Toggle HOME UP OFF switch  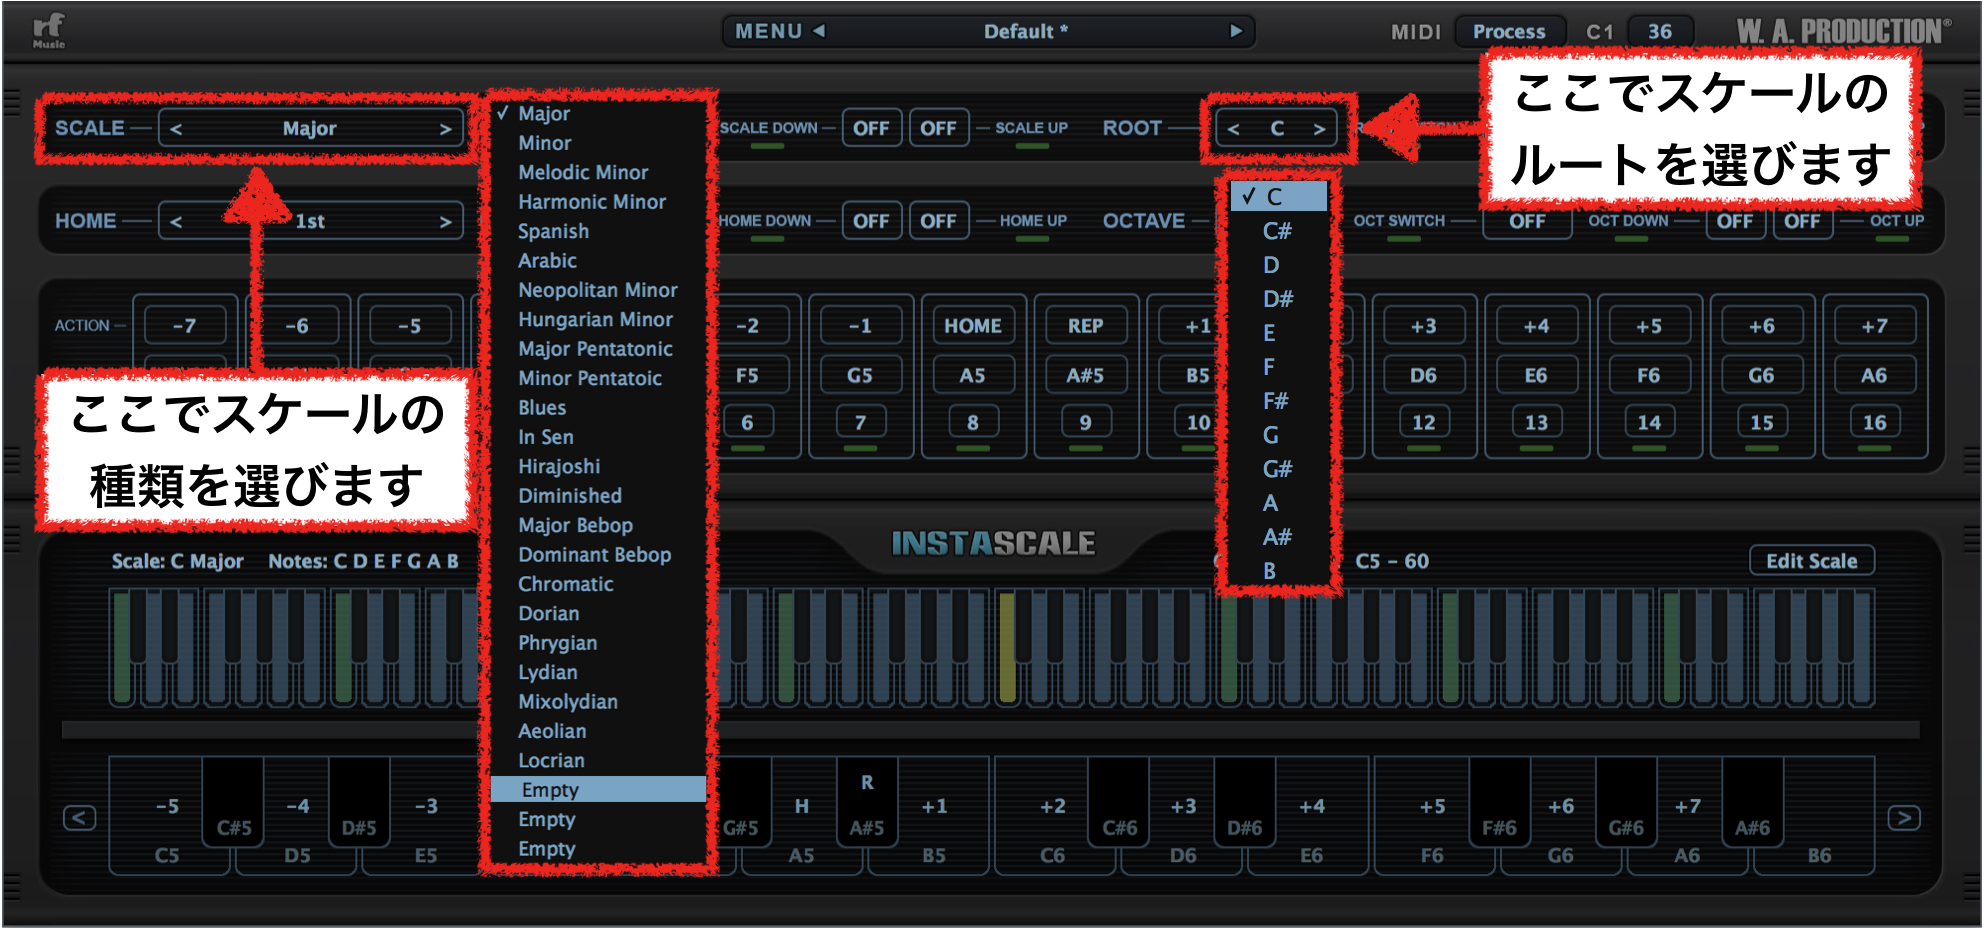(x=938, y=221)
